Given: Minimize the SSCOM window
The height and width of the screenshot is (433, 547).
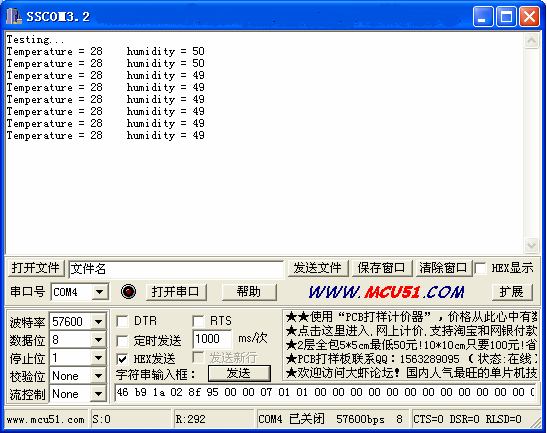Looking at the screenshot, I should click(x=483, y=16).
